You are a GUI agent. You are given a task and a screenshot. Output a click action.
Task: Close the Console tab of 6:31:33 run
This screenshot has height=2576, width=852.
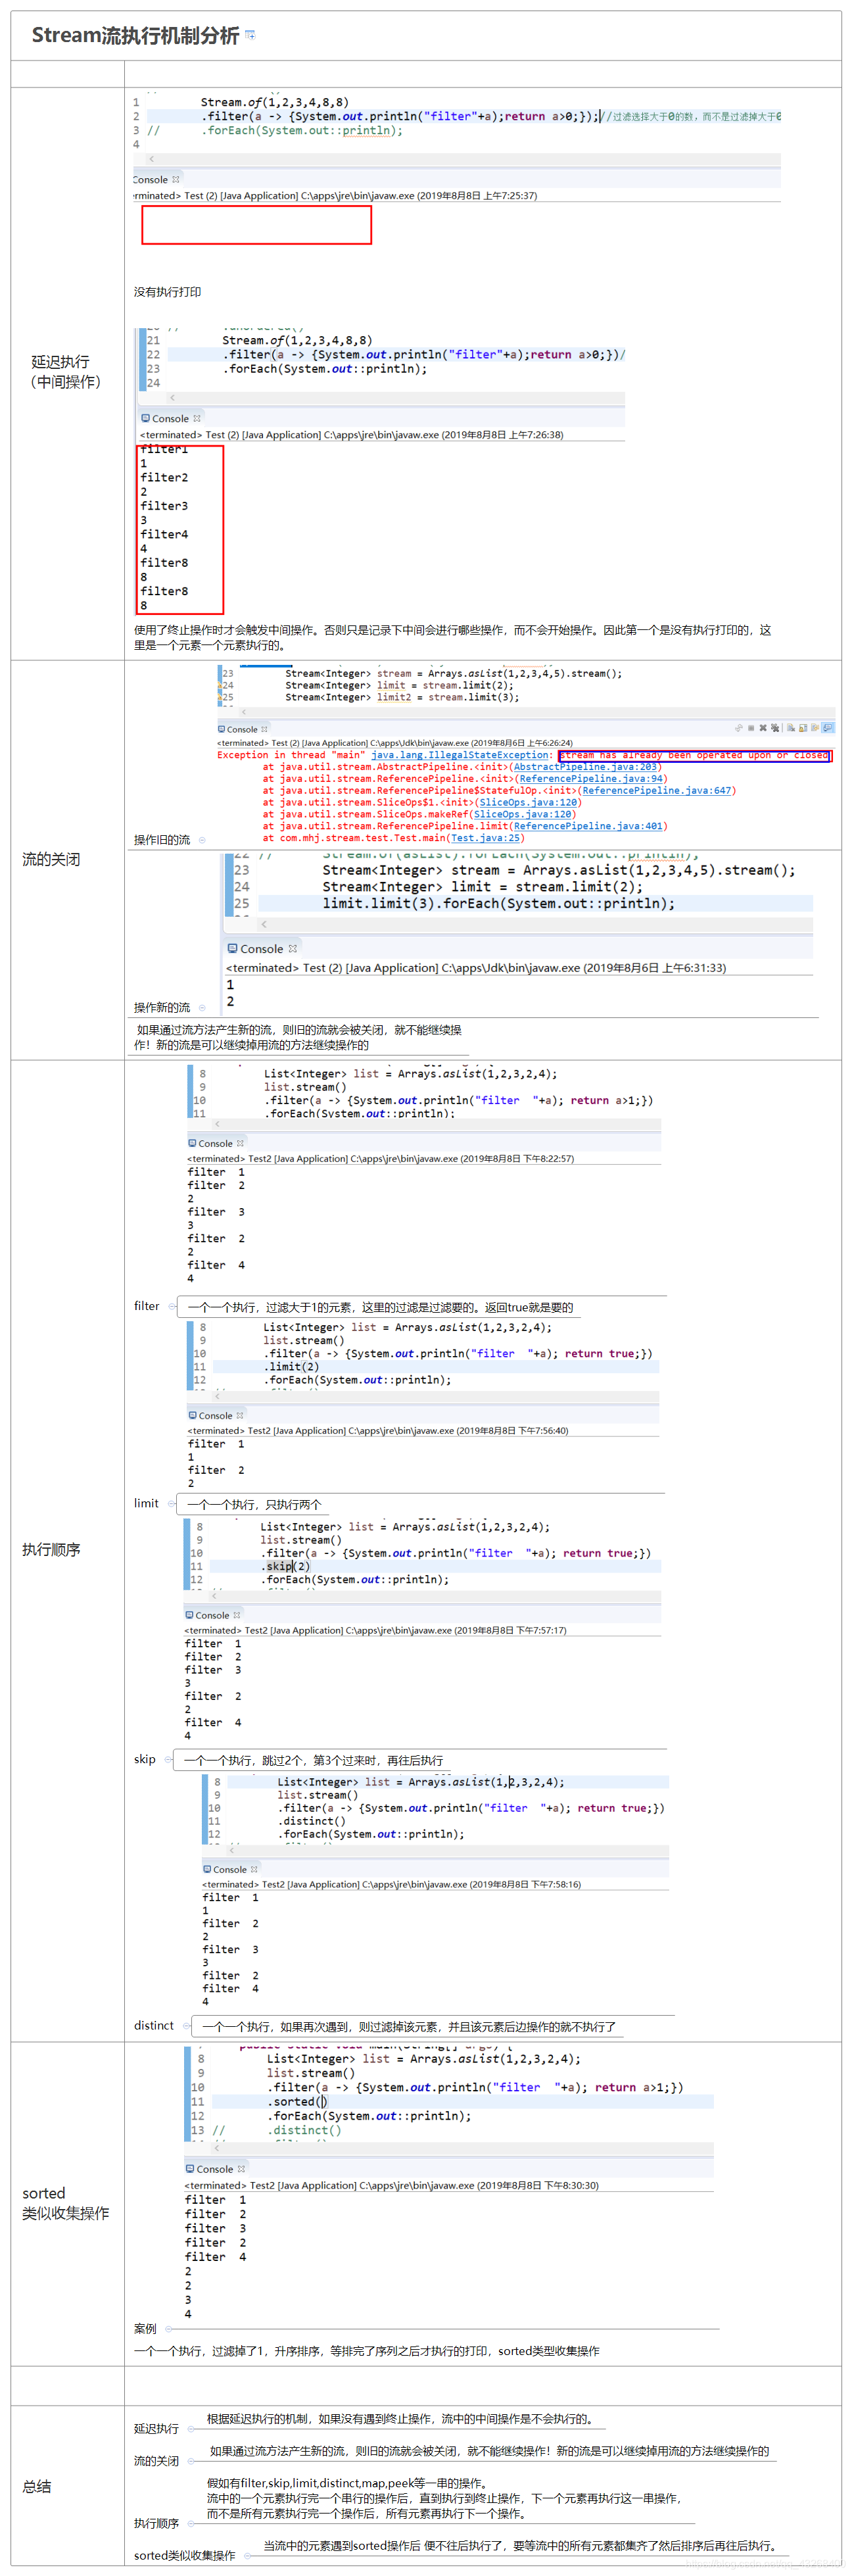pyautogui.click(x=293, y=948)
